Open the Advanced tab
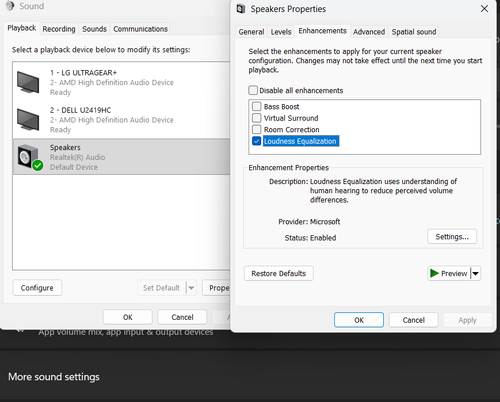The height and width of the screenshot is (402, 500). 369,32
